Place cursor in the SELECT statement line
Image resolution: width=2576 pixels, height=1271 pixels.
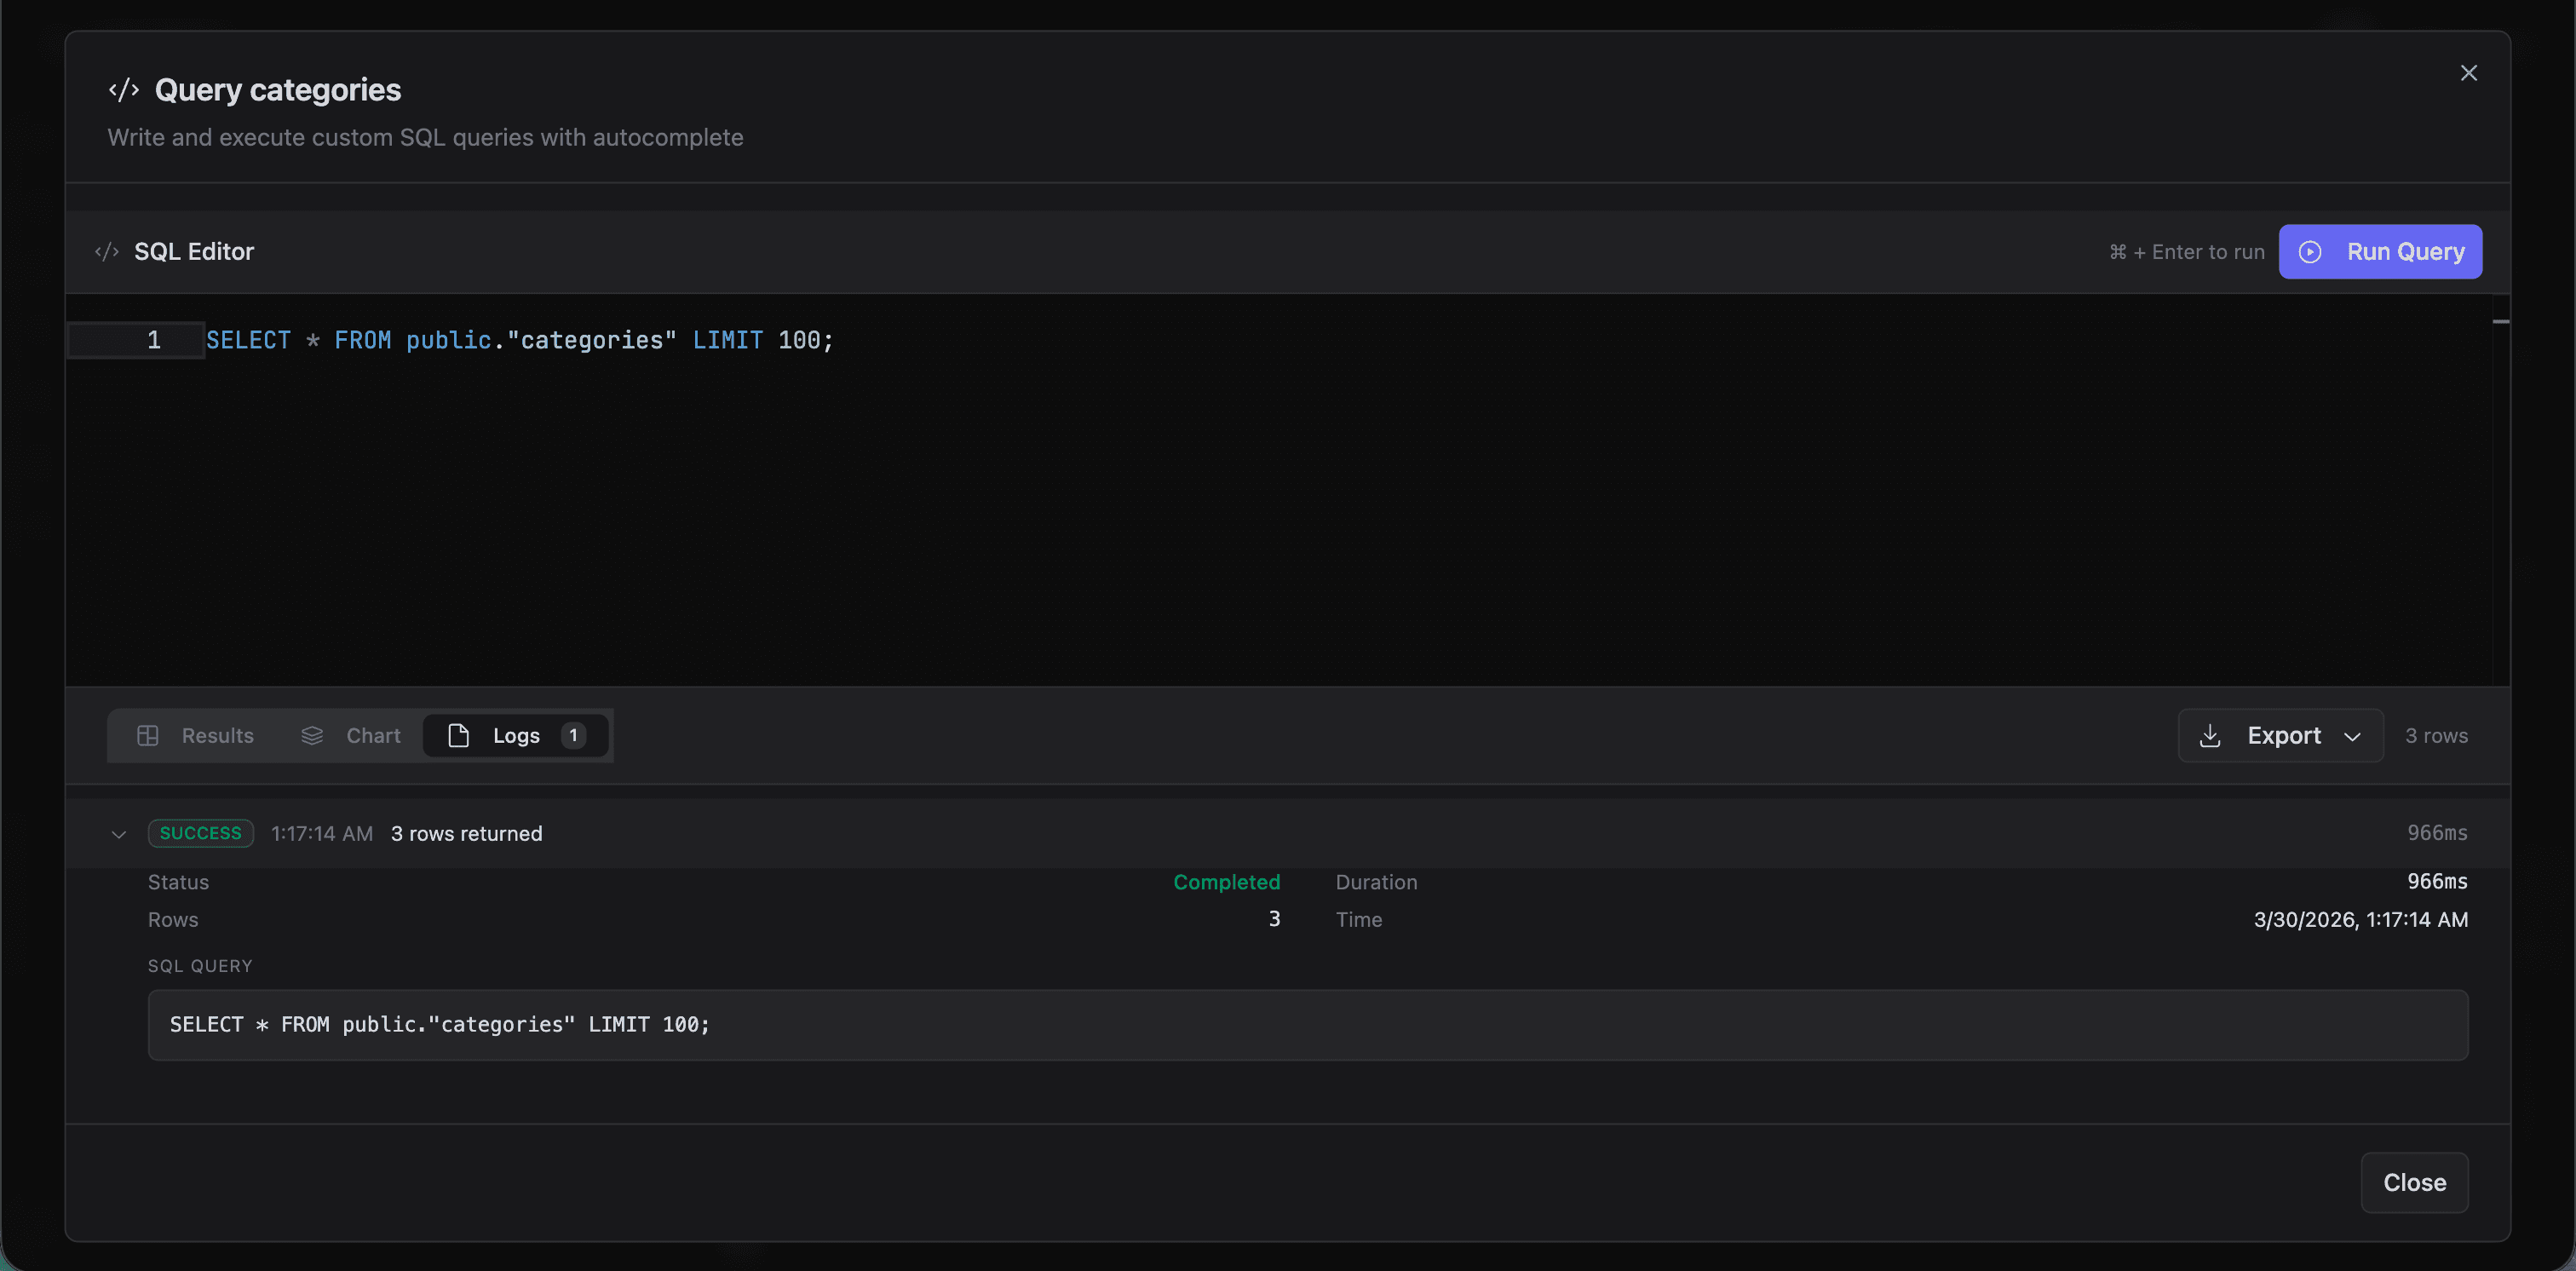(x=518, y=340)
